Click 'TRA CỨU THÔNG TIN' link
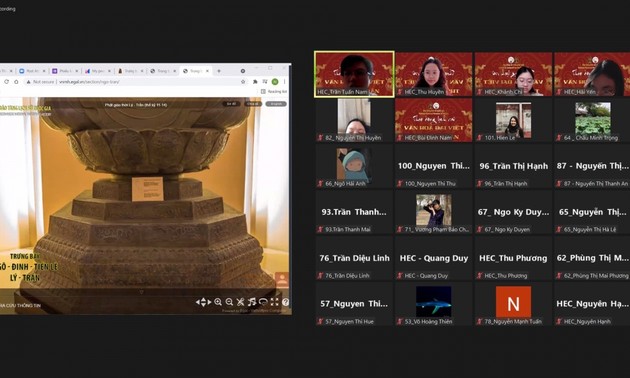Viewport: 630px width, 378px height. point(20,306)
